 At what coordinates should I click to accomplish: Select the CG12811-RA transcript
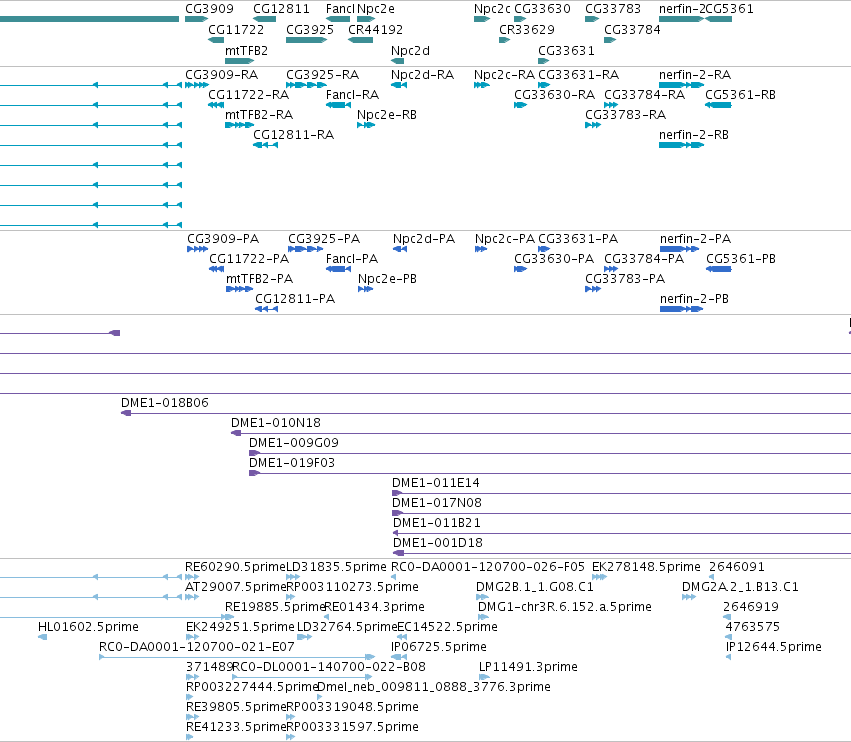pyautogui.click(x=265, y=145)
